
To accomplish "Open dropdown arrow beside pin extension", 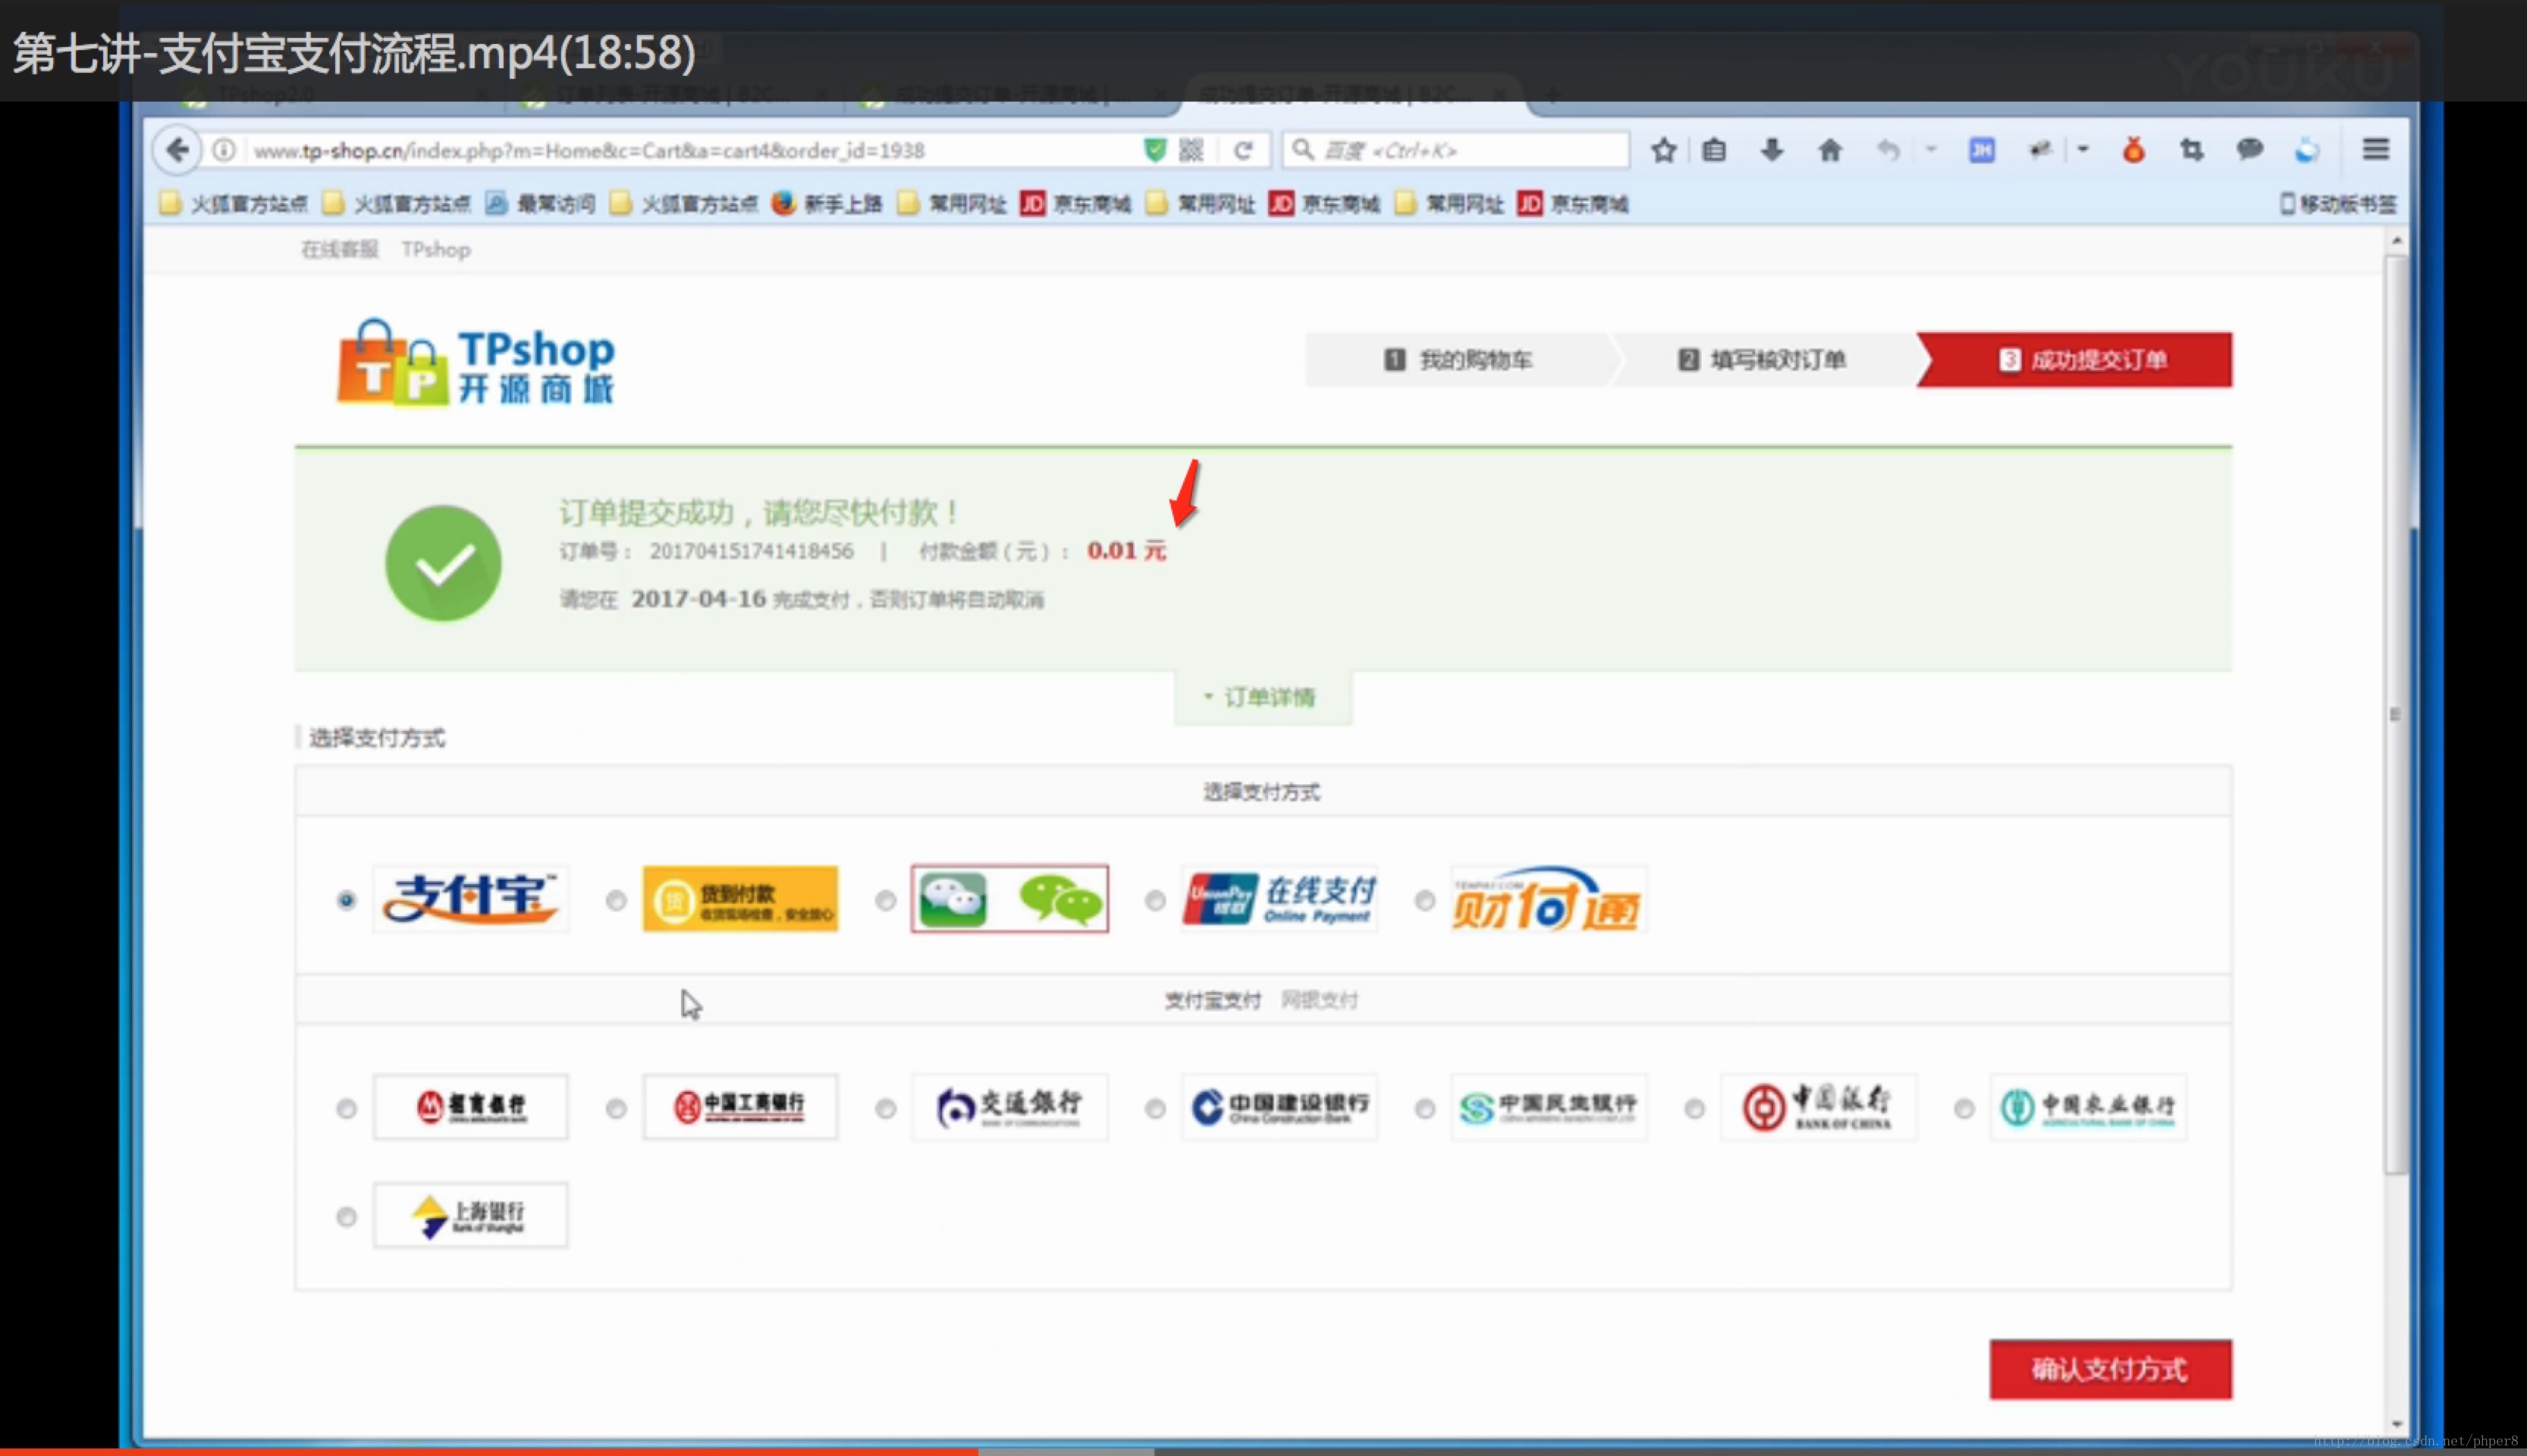I will coord(2083,150).
